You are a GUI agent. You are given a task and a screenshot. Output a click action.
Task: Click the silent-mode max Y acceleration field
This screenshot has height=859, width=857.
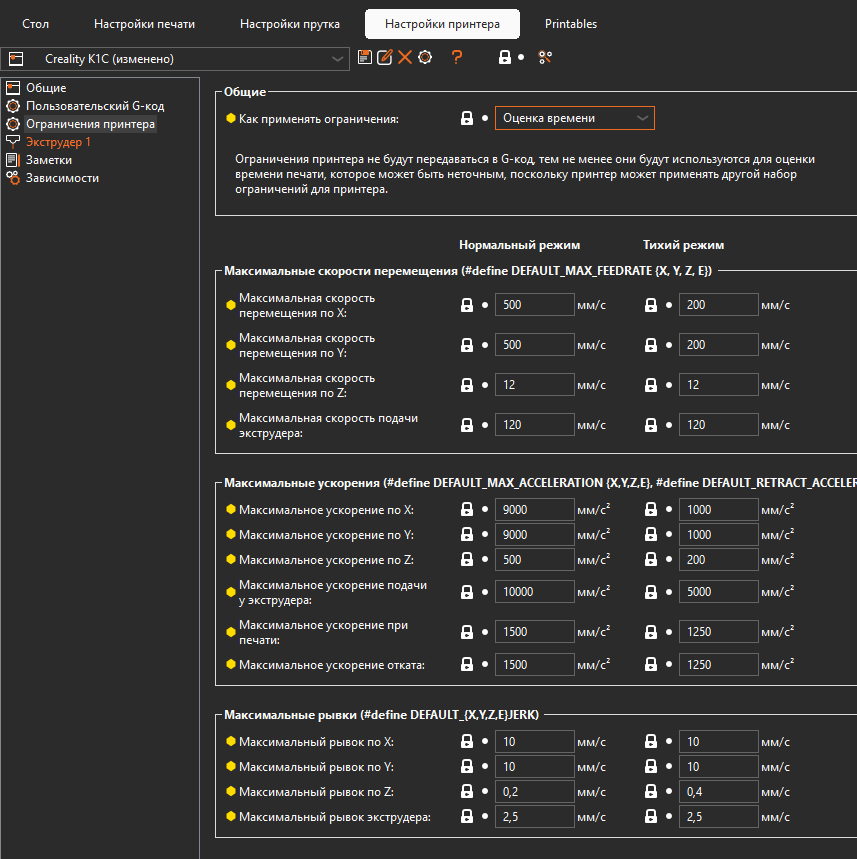click(x=719, y=535)
